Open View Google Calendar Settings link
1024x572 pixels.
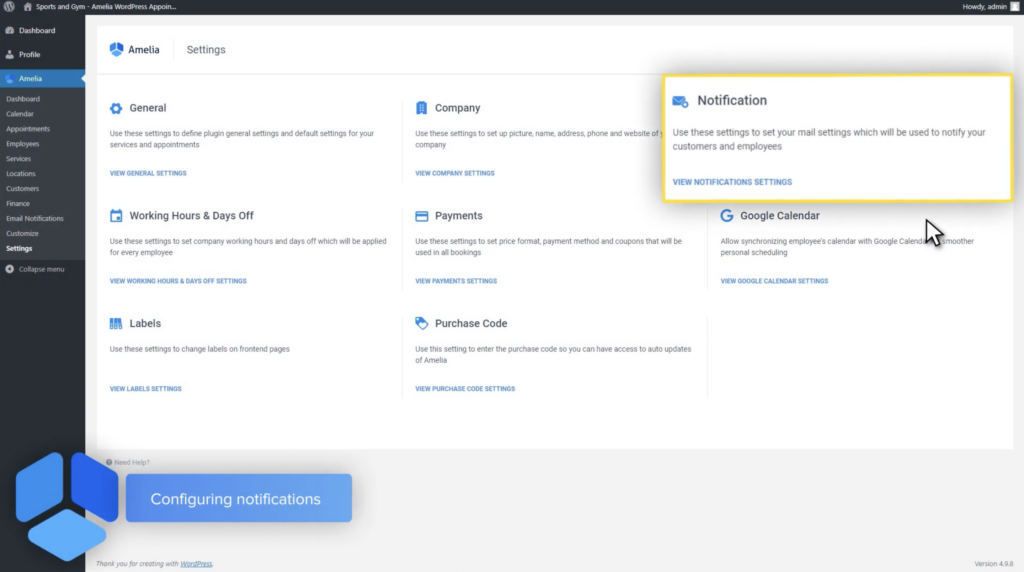[774, 281]
